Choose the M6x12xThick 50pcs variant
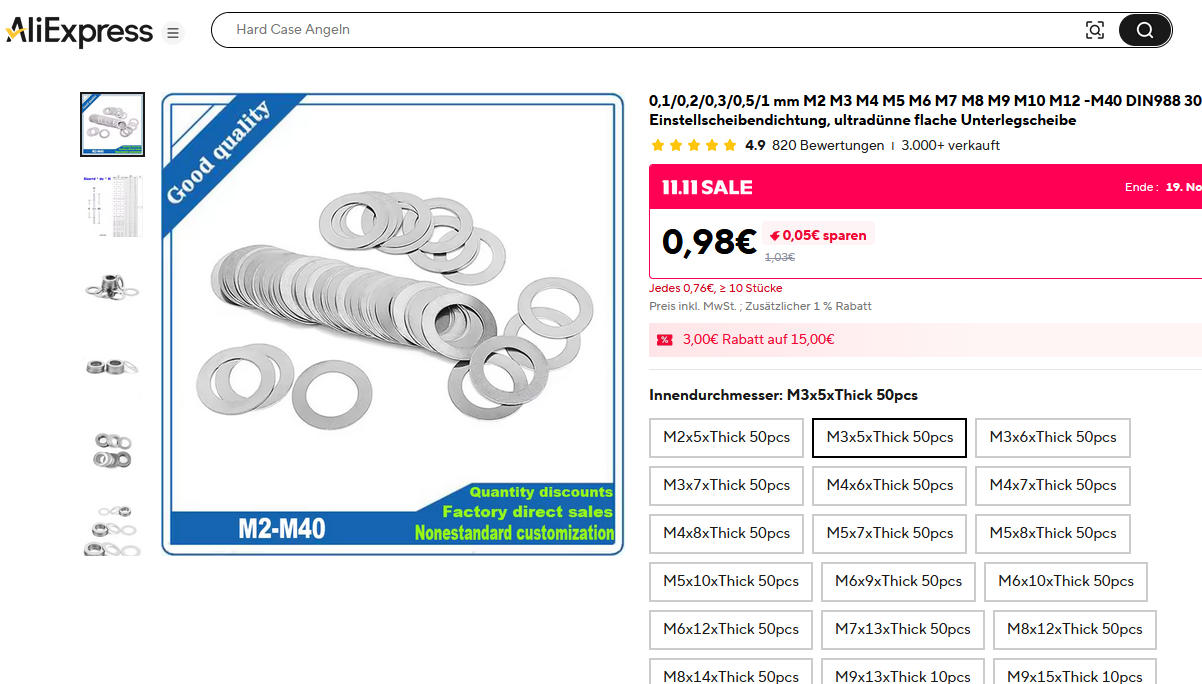This screenshot has height=684, width=1202. (731, 630)
